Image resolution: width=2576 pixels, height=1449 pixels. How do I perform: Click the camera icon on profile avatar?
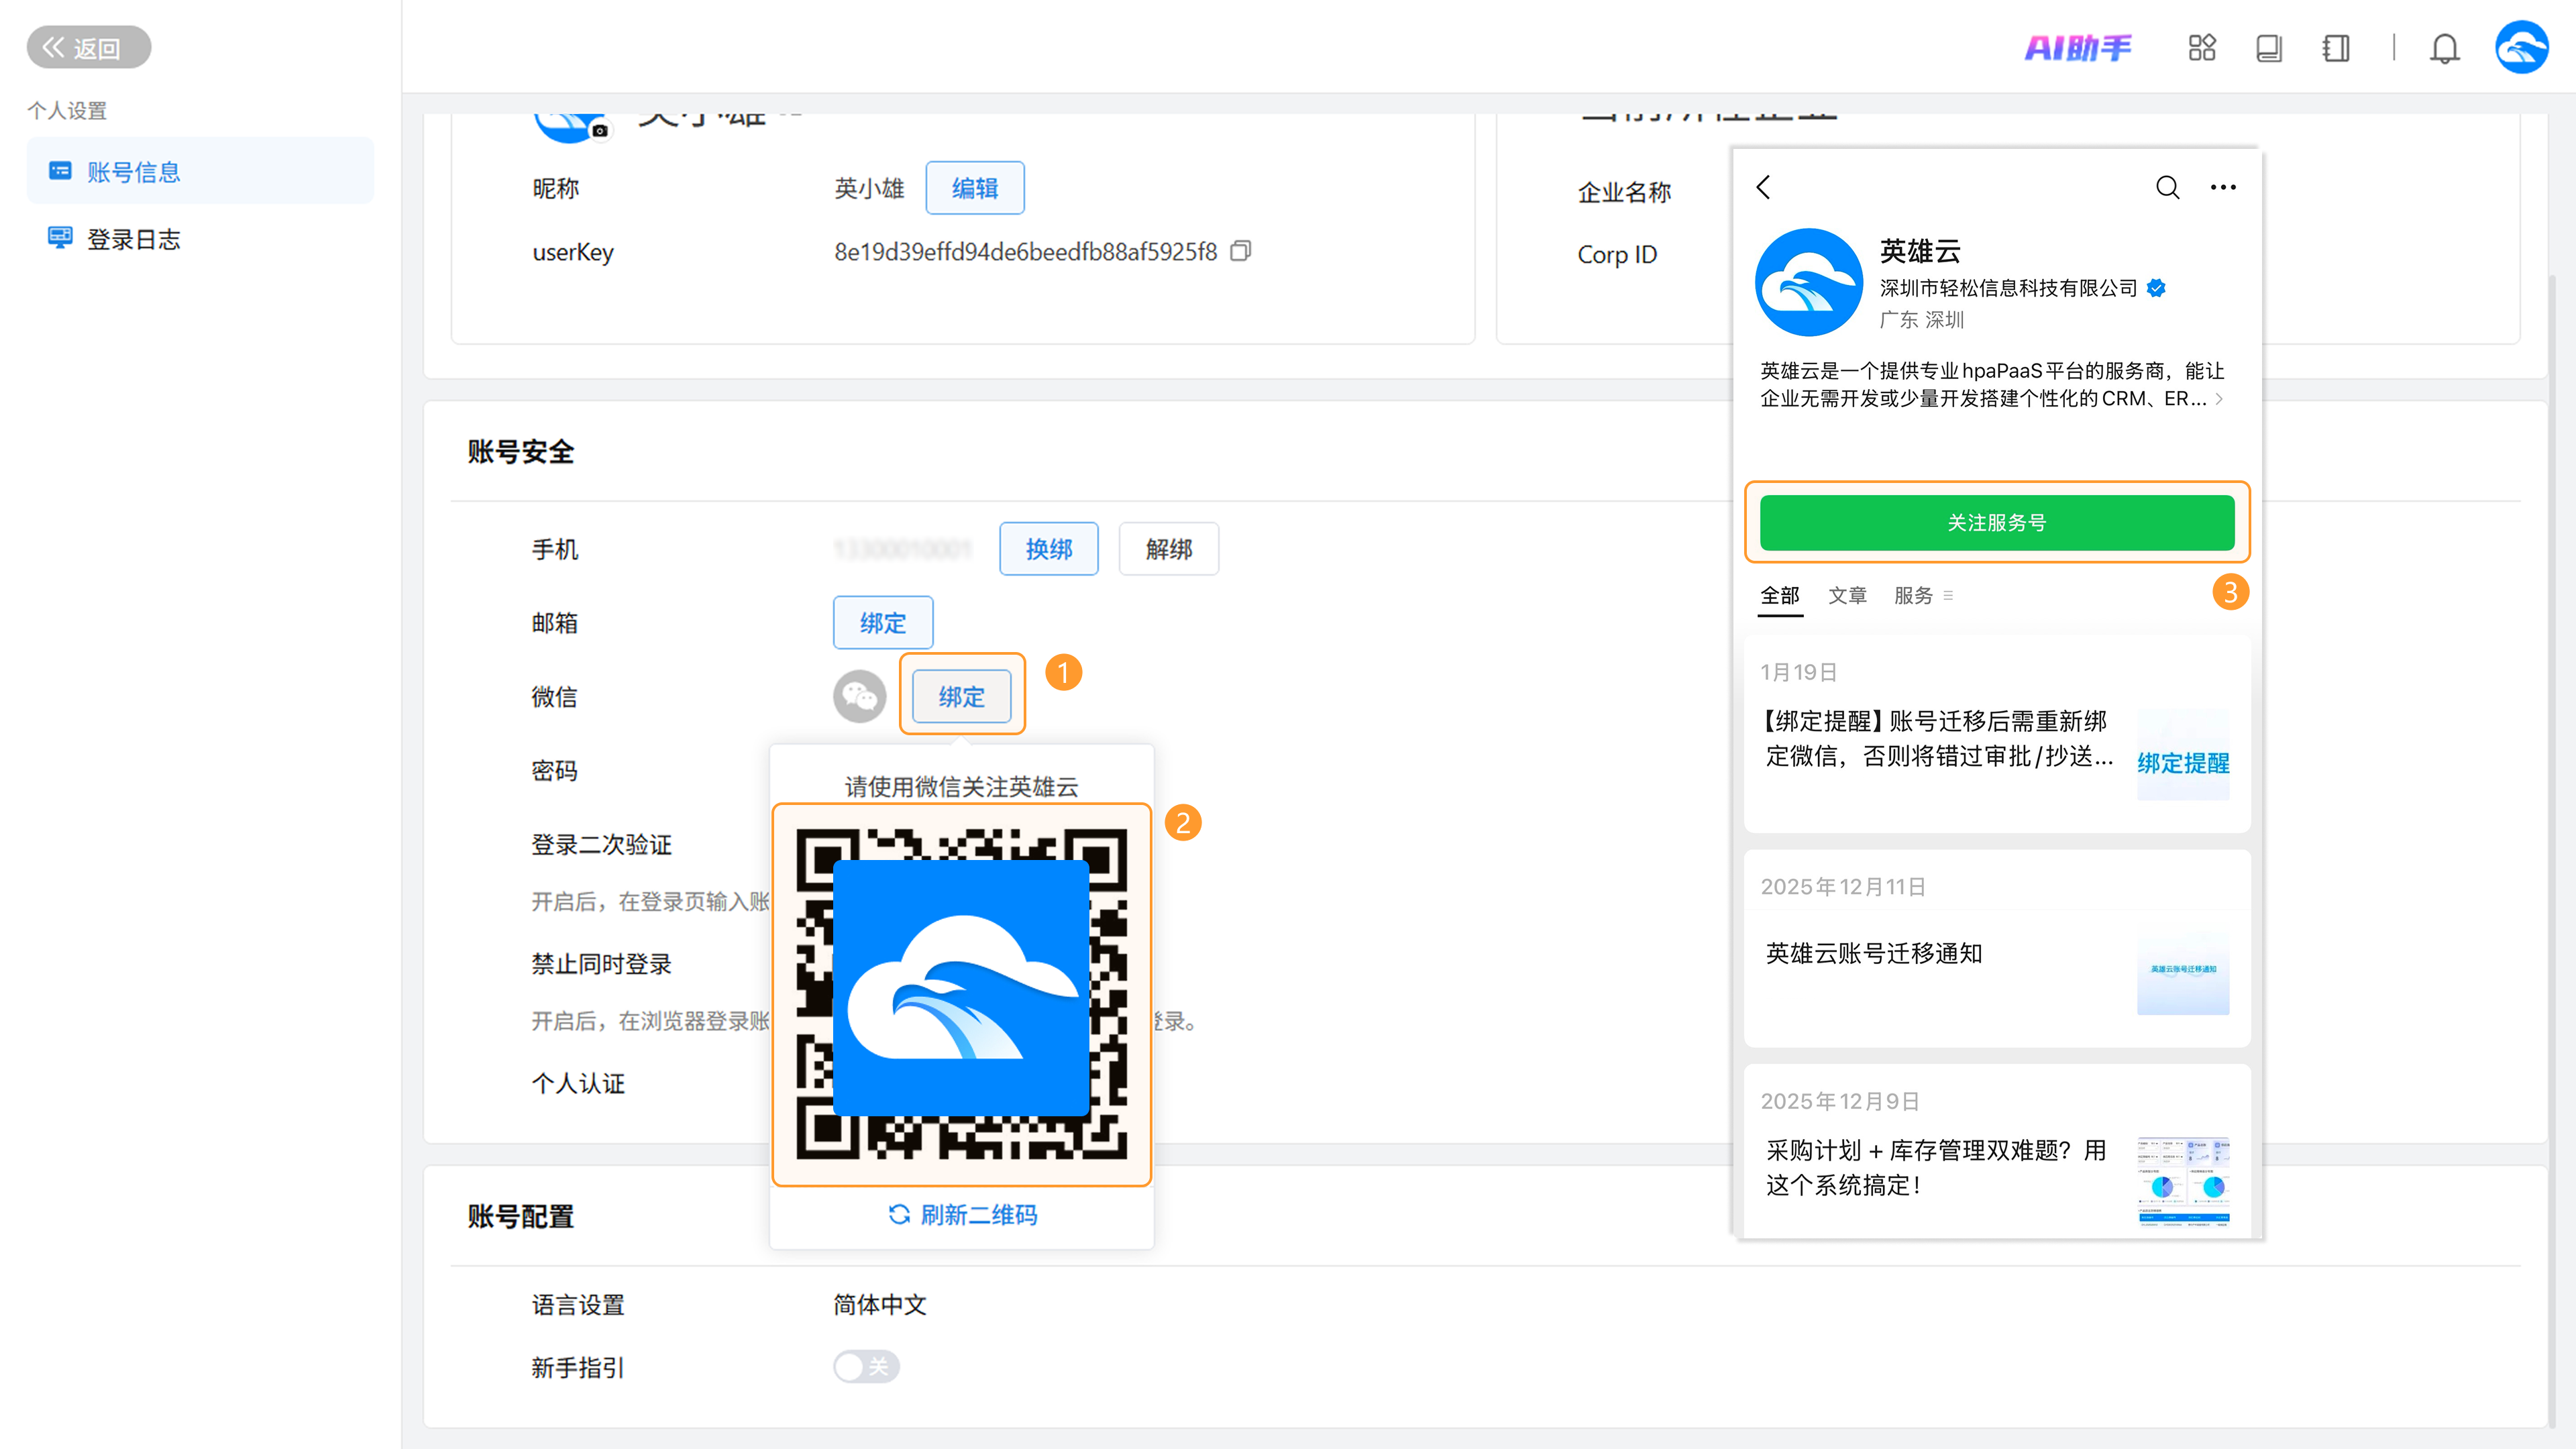click(600, 130)
